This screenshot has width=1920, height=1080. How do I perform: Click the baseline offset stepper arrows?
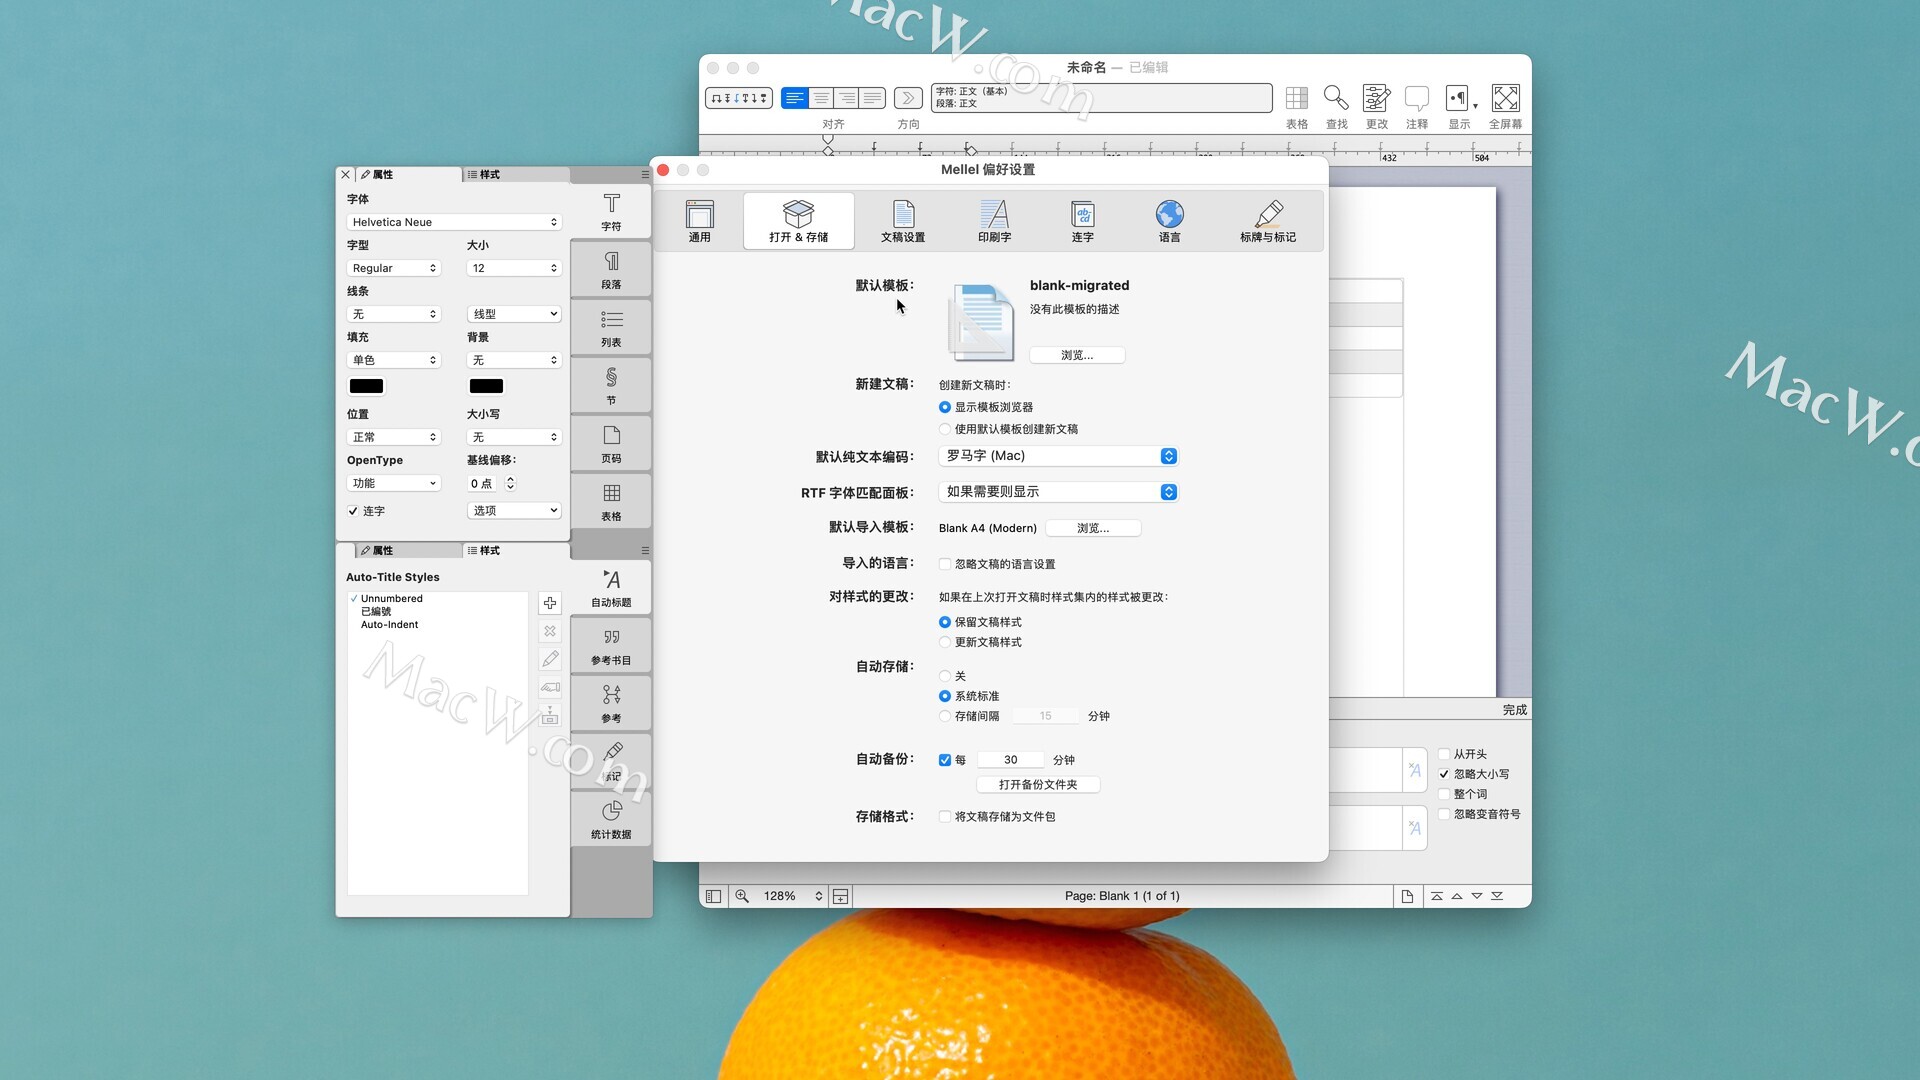point(510,483)
